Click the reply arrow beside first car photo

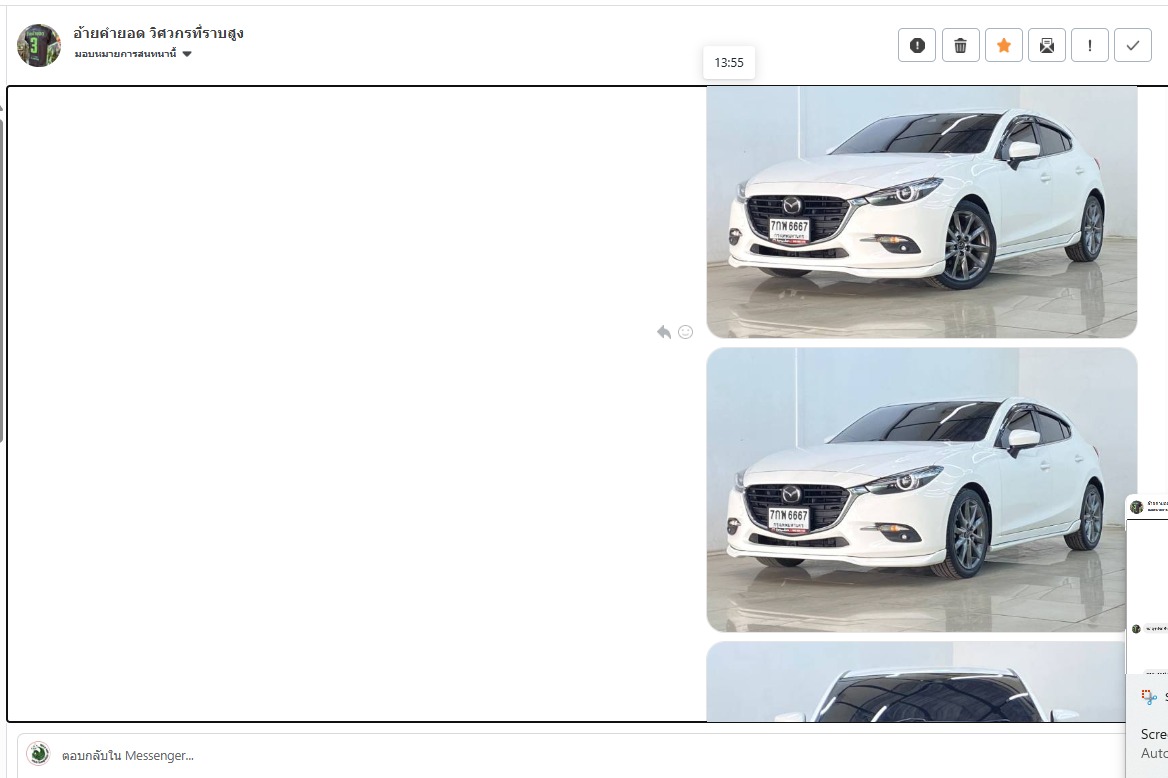(x=663, y=332)
